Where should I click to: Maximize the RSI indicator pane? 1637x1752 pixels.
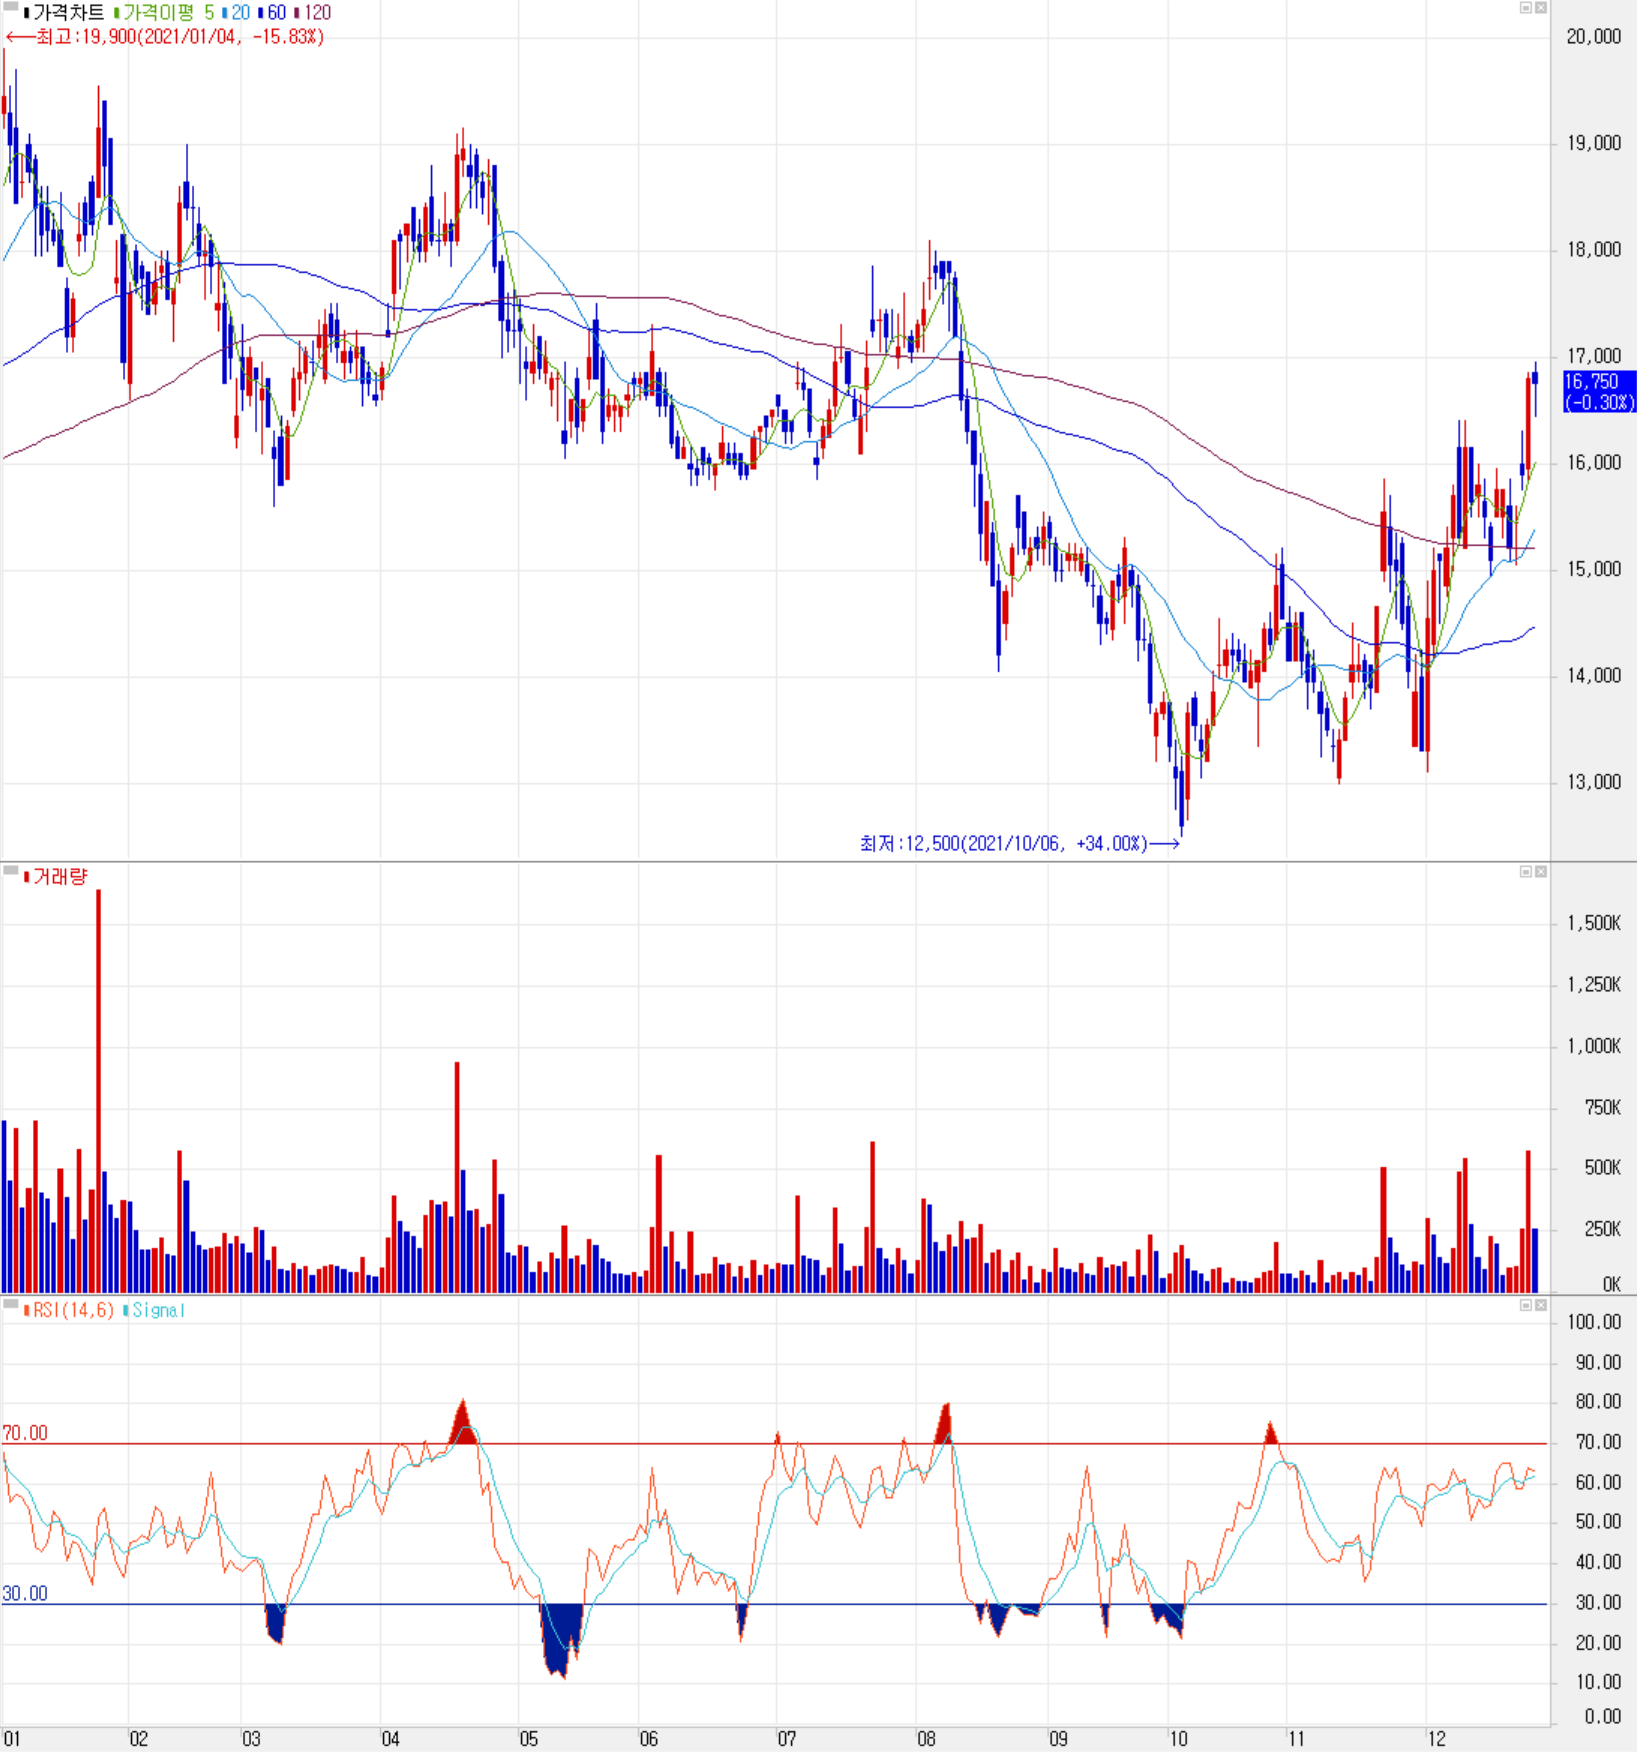click(x=1526, y=1305)
